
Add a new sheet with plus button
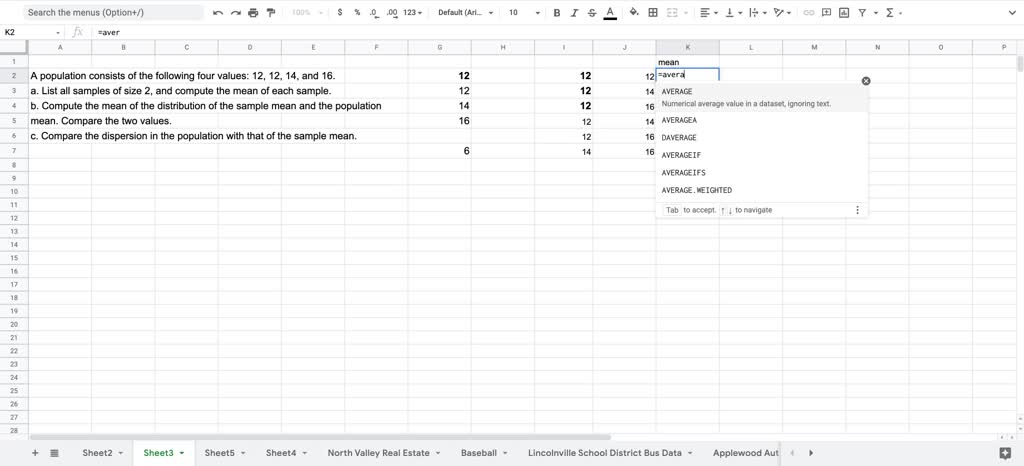[35, 453]
